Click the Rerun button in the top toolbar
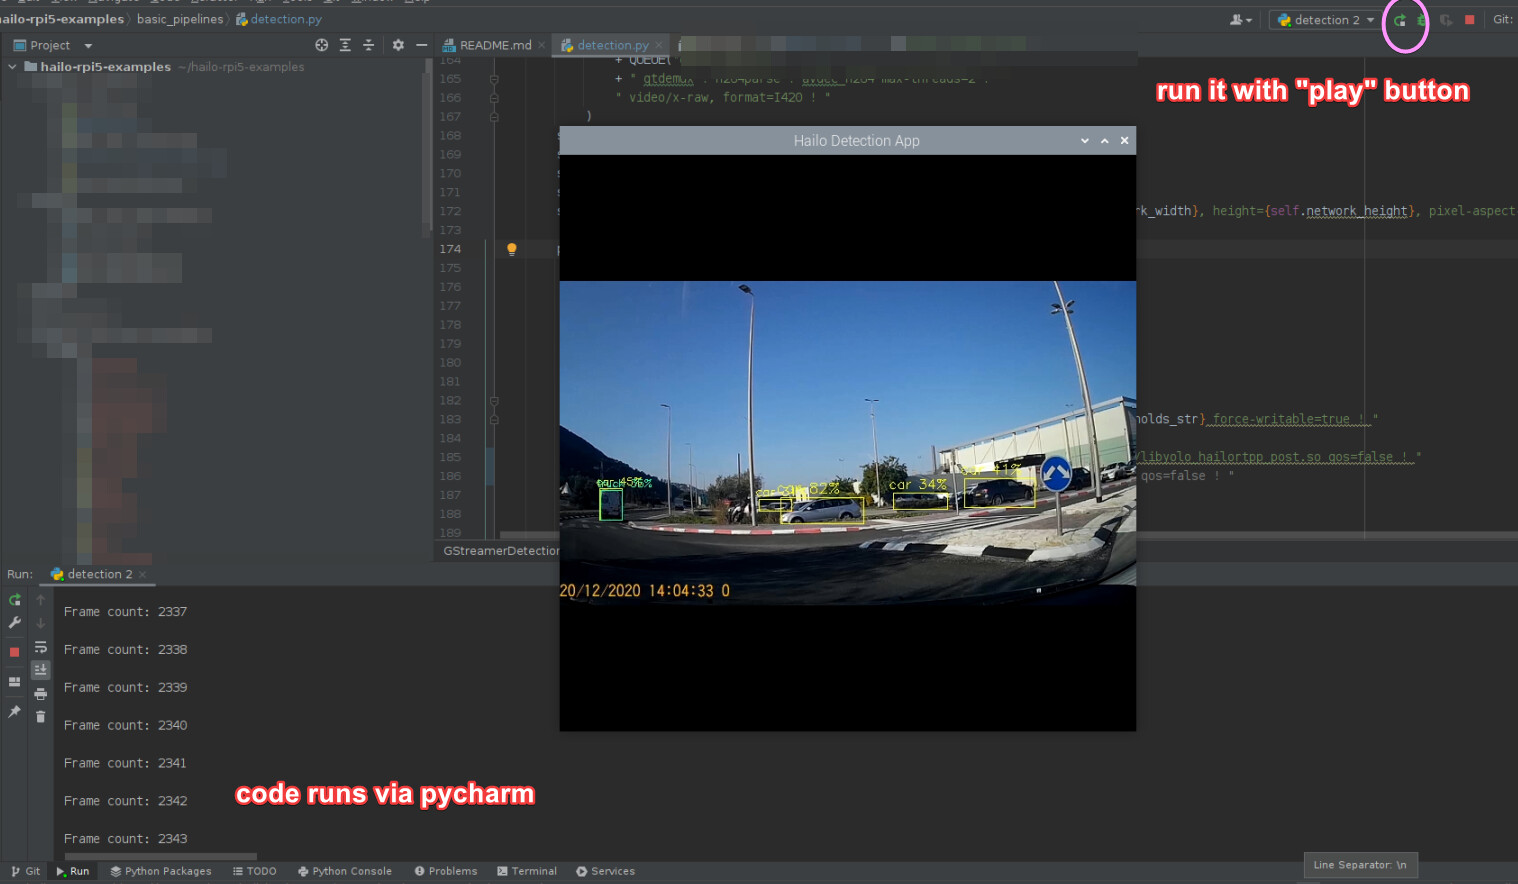Image resolution: width=1518 pixels, height=884 pixels. click(1400, 20)
